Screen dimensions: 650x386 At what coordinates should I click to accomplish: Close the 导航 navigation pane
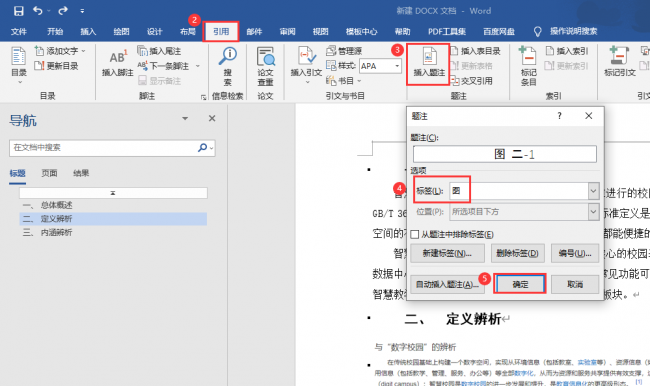point(212,119)
